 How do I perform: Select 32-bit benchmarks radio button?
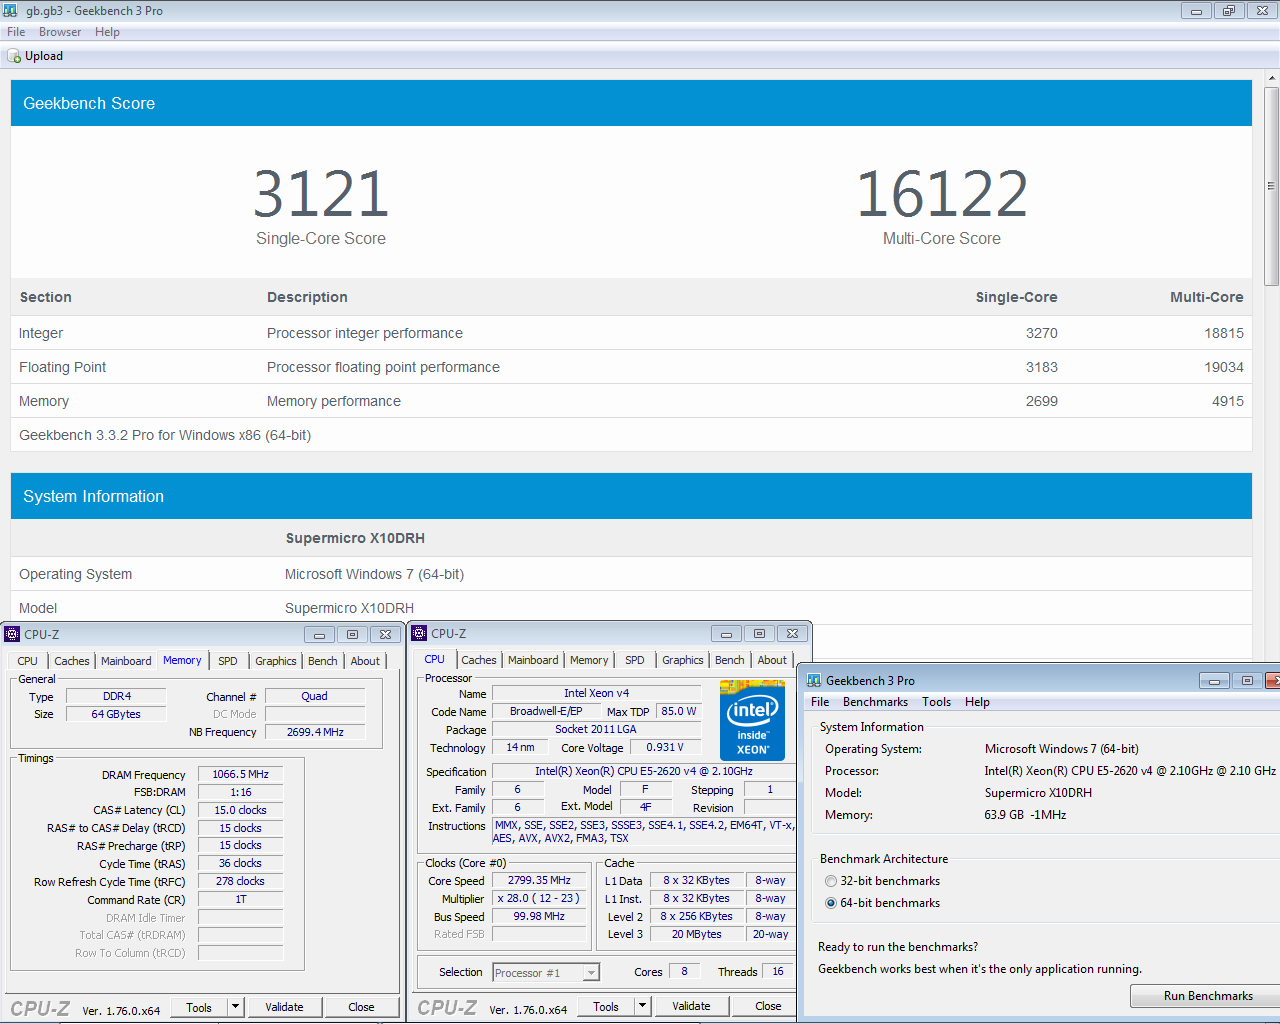[x=831, y=881]
